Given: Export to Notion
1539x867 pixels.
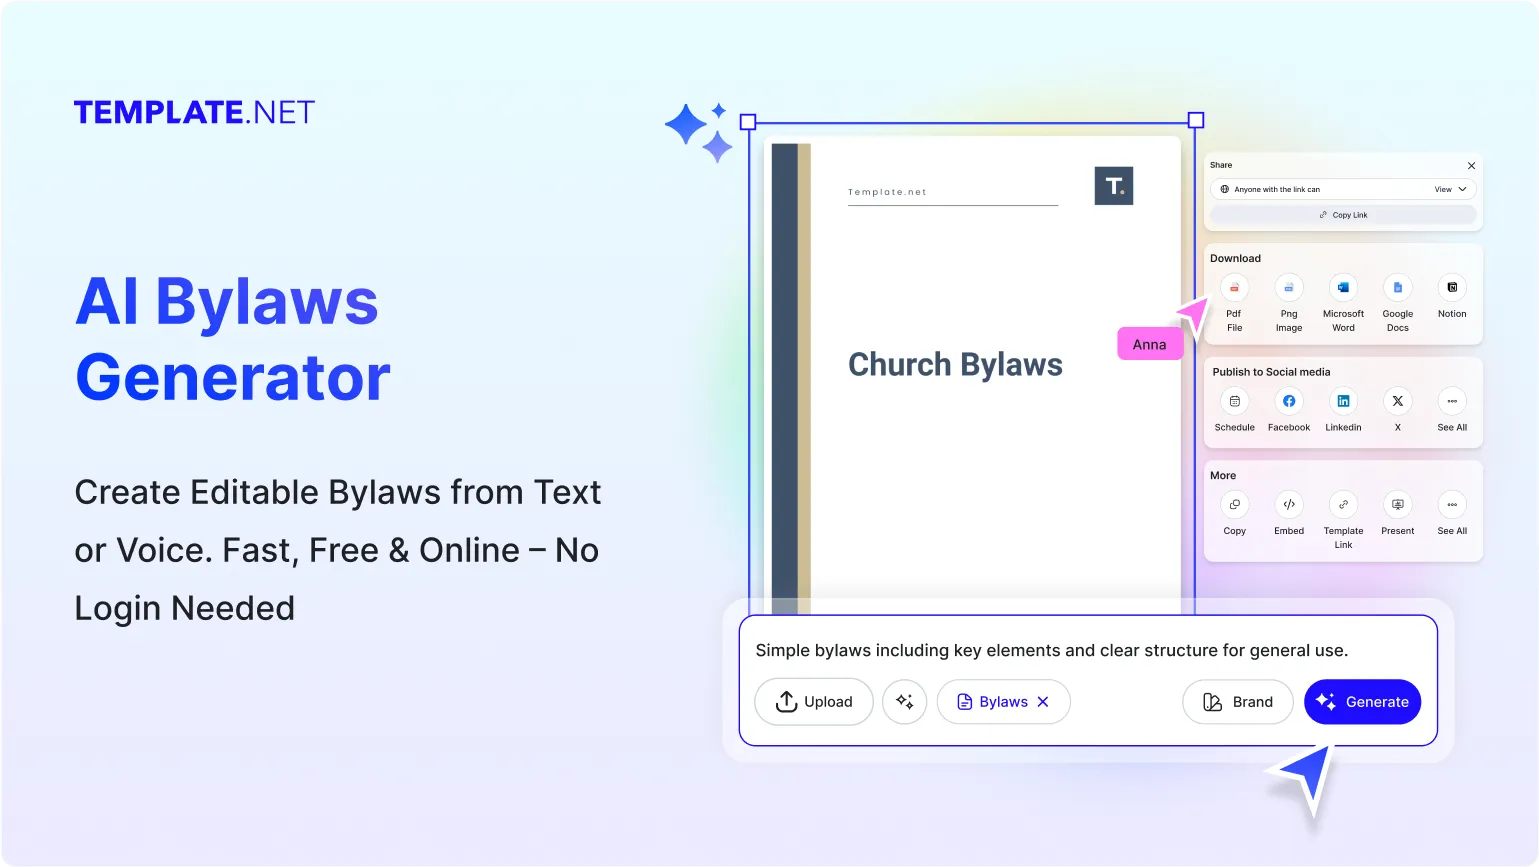Looking at the screenshot, I should tap(1452, 288).
